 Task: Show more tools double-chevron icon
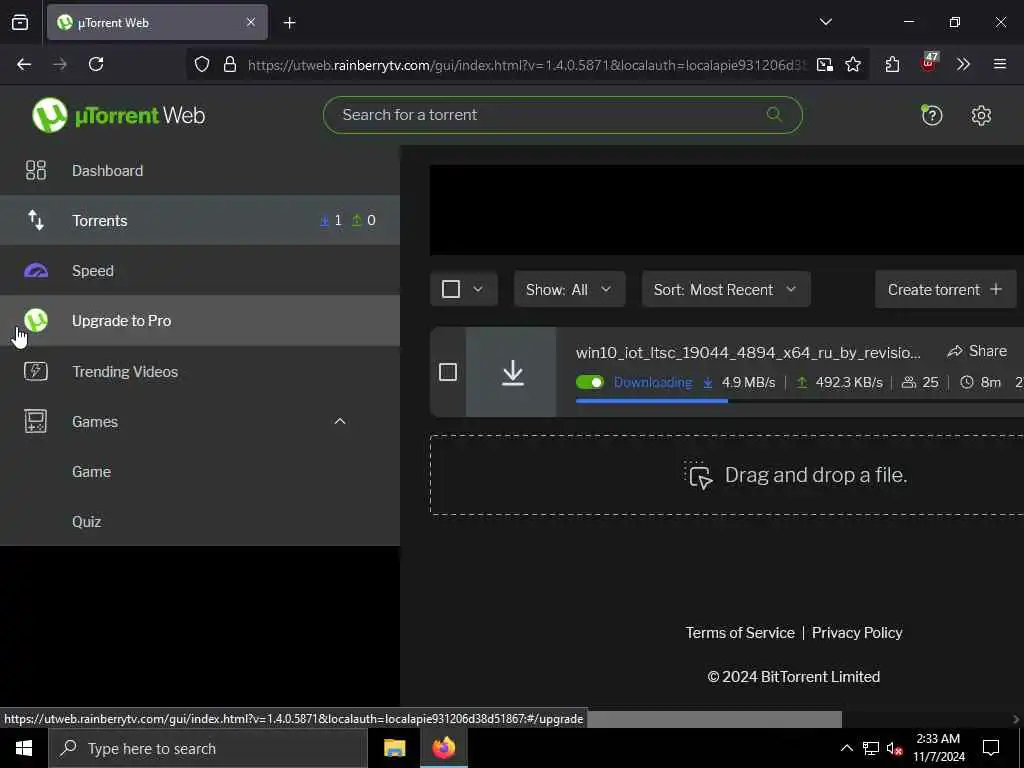(x=963, y=64)
